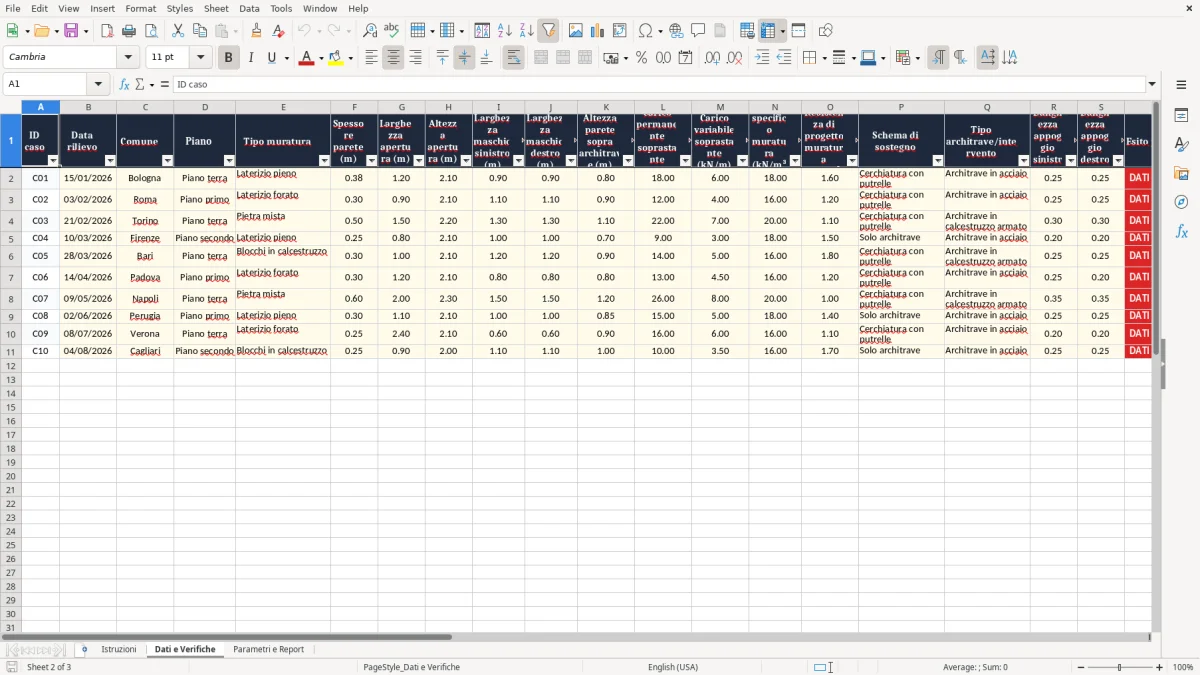The image size is (1200, 675).
Task: Click the 100% zoom level value
Action: coord(1183,667)
